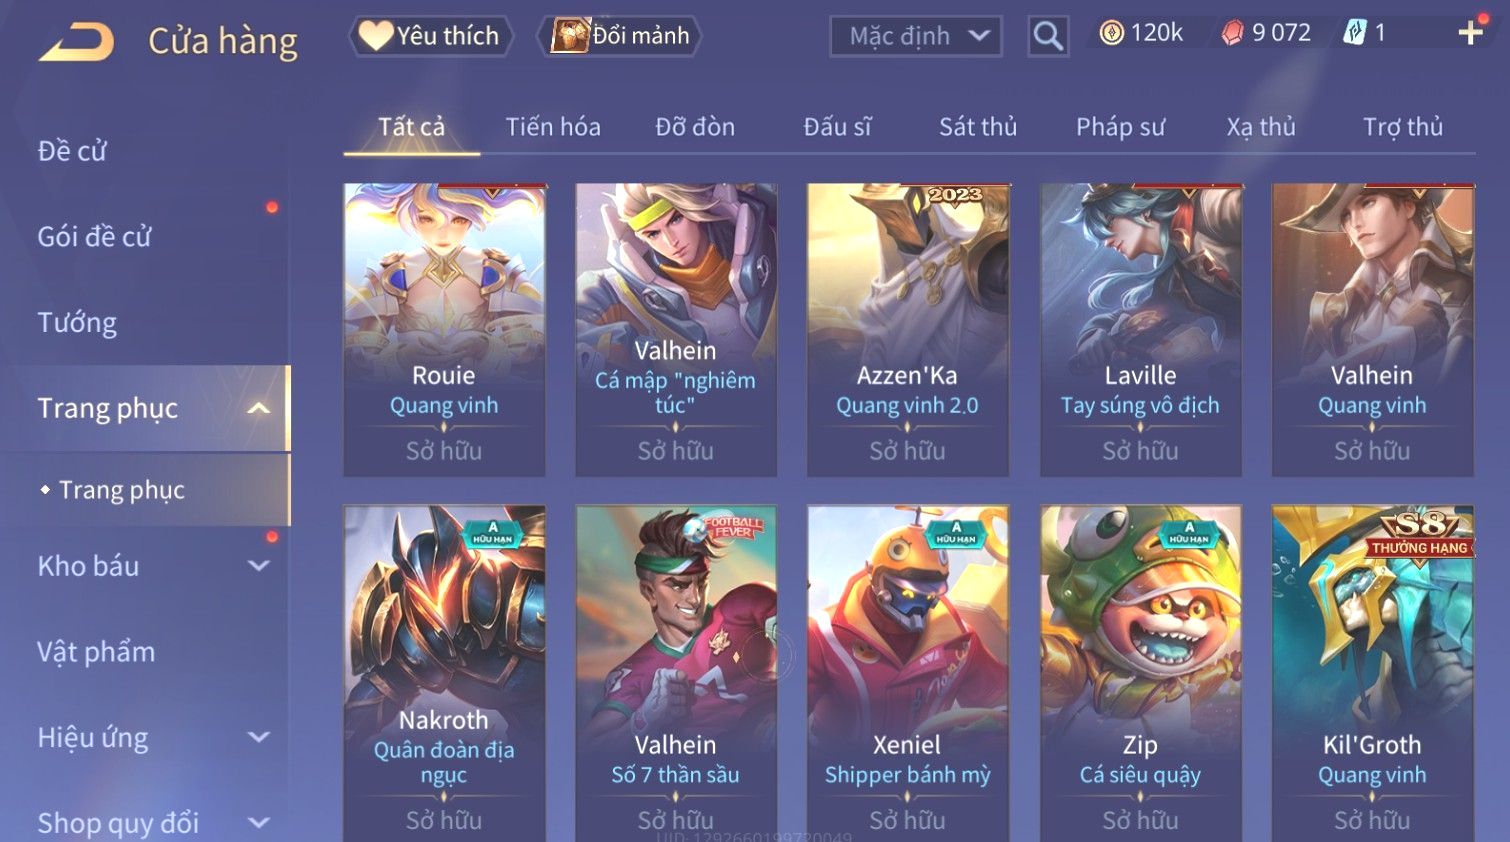Viewport: 1510px width, 842px height.
Task: Click the red gem 9 072 icon
Action: tap(1233, 33)
